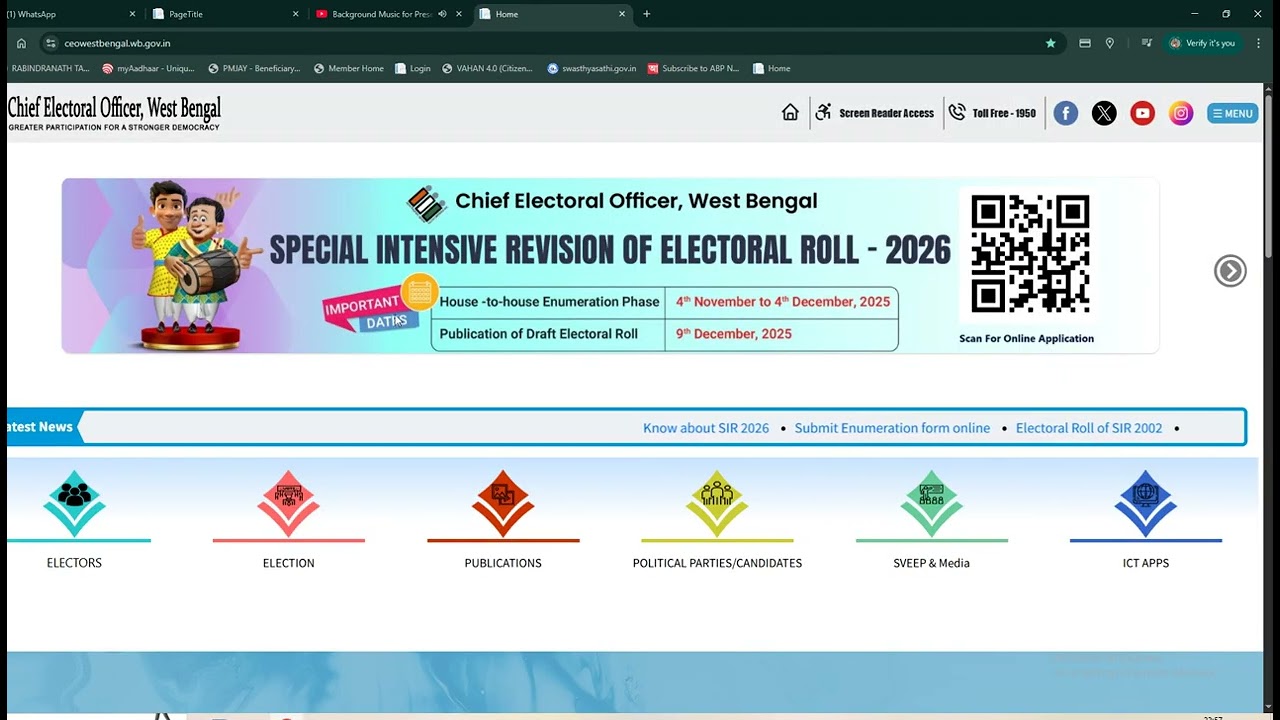Open VAHAN 4.0 bookmark

click(x=487, y=69)
